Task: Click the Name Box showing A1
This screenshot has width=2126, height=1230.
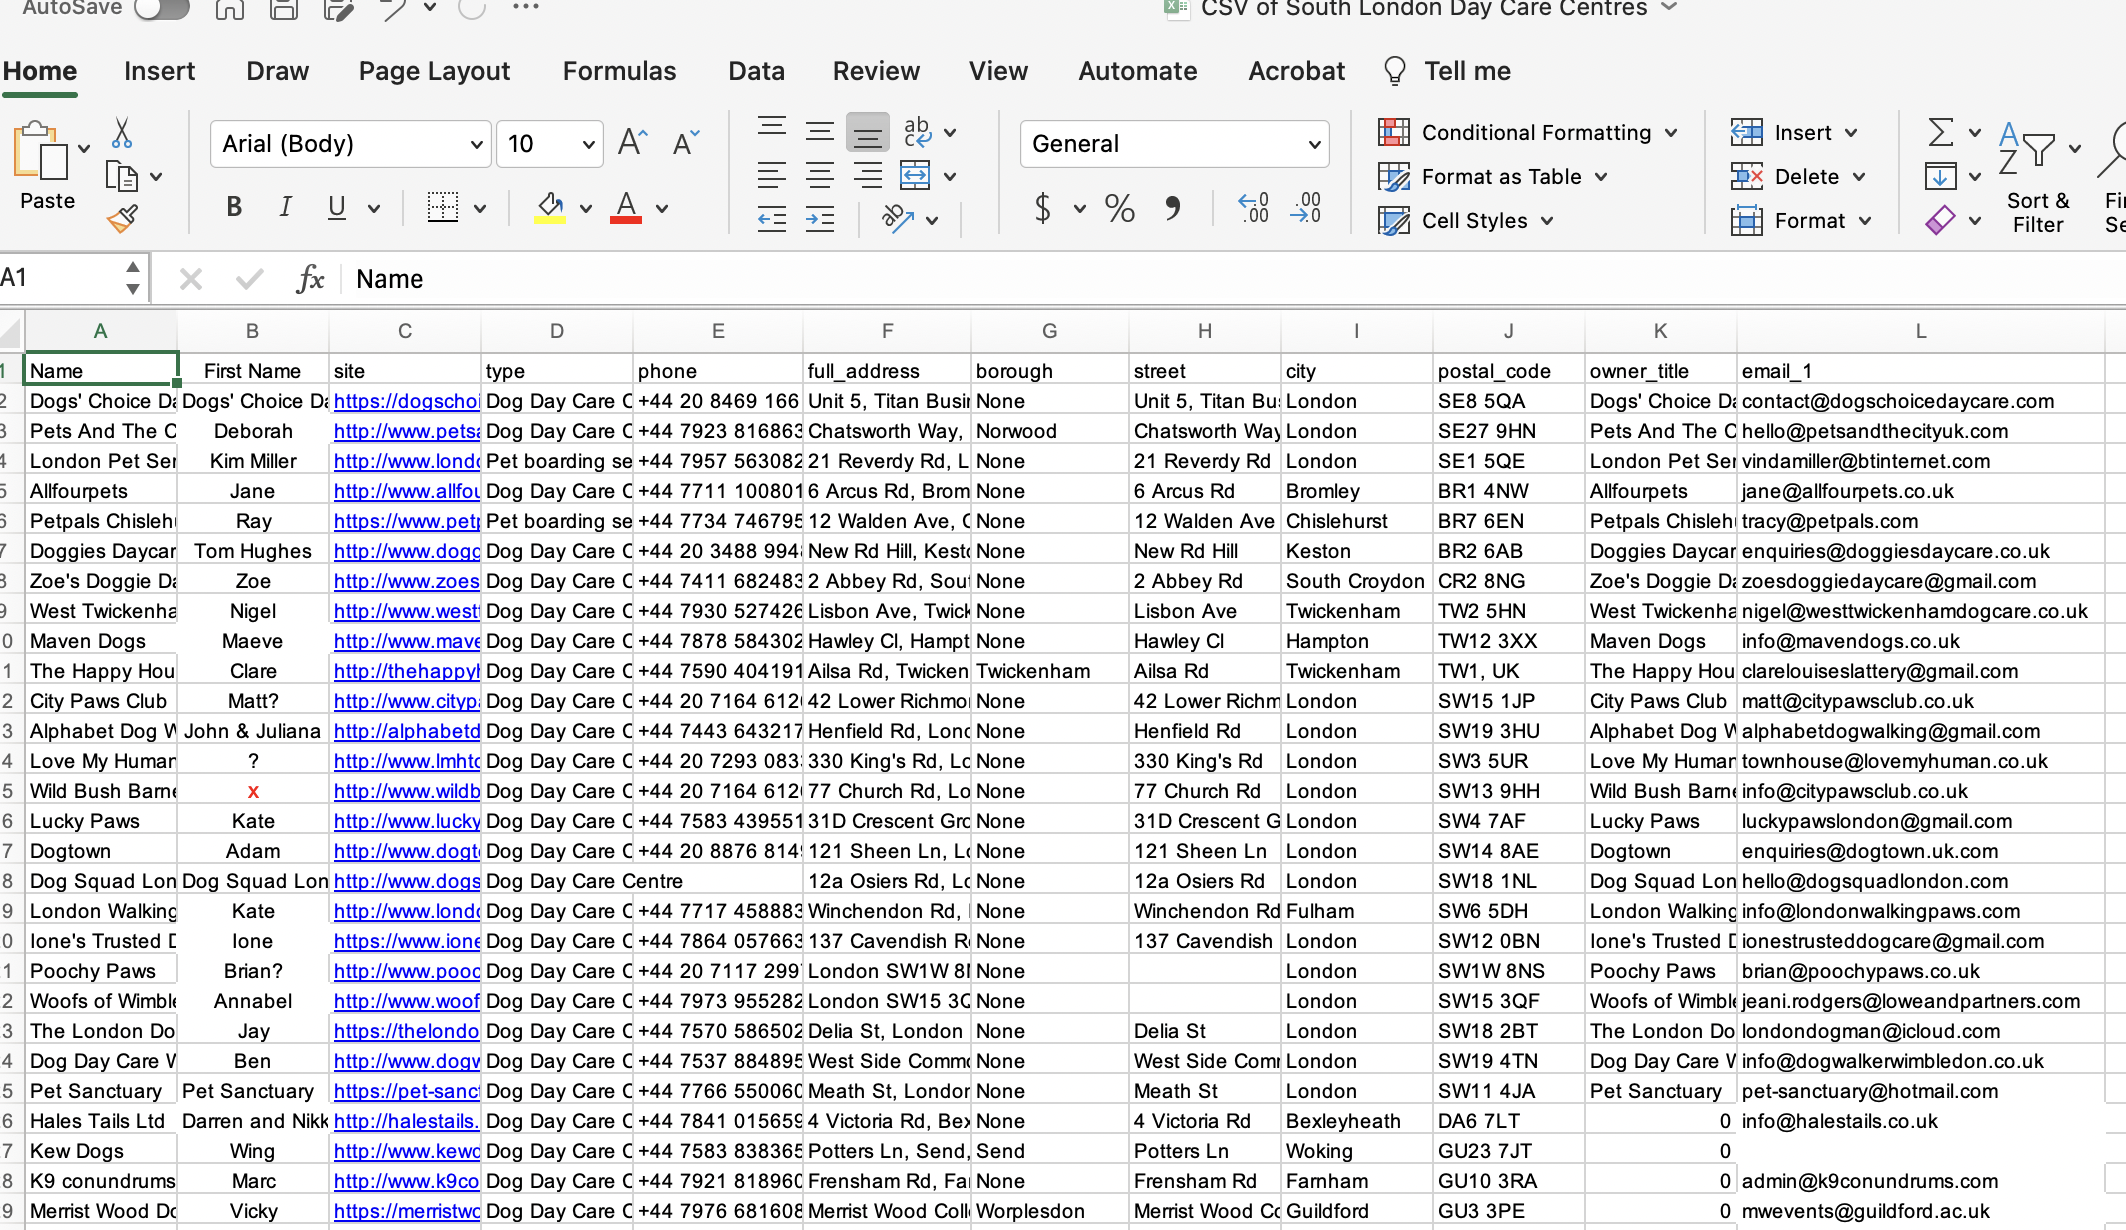Action: point(62,277)
